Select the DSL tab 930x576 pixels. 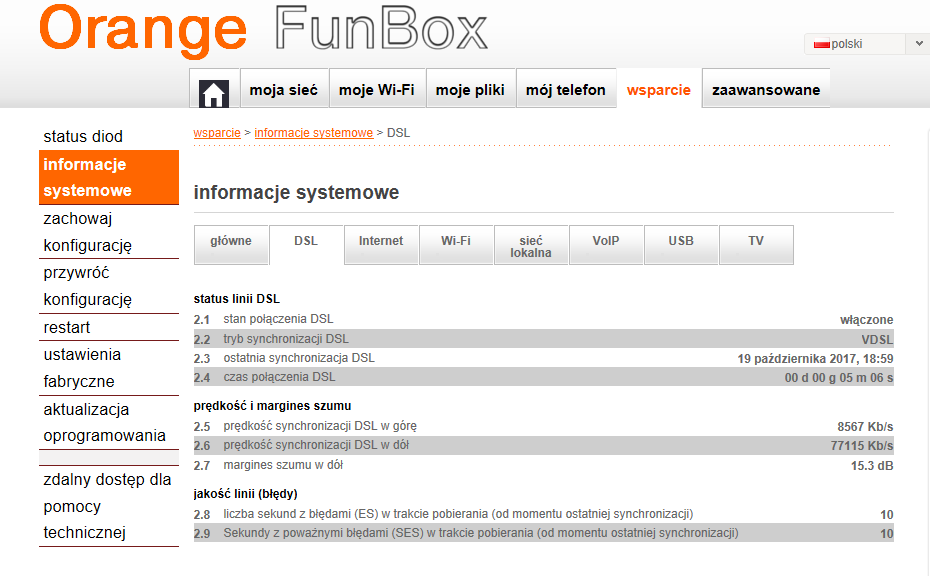[306, 244]
